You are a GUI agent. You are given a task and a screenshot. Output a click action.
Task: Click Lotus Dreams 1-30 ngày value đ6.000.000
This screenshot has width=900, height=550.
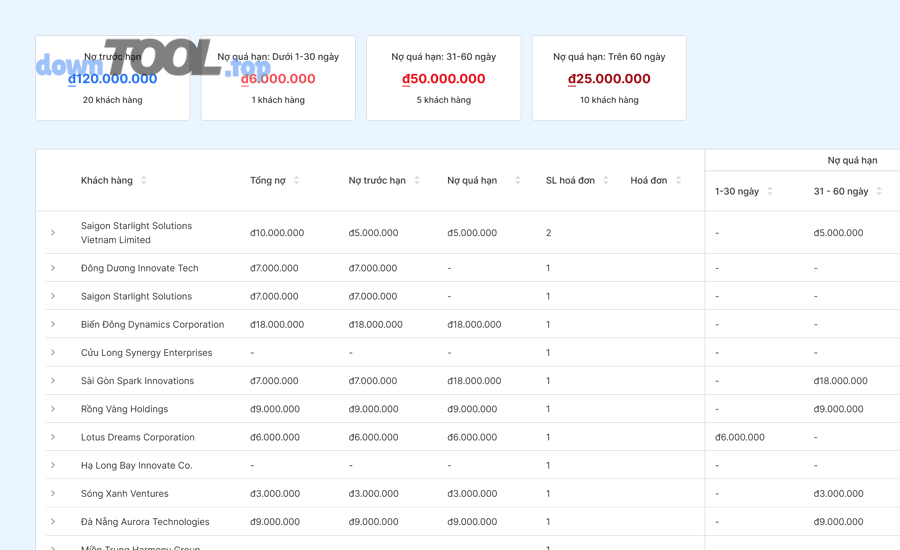[740, 437]
